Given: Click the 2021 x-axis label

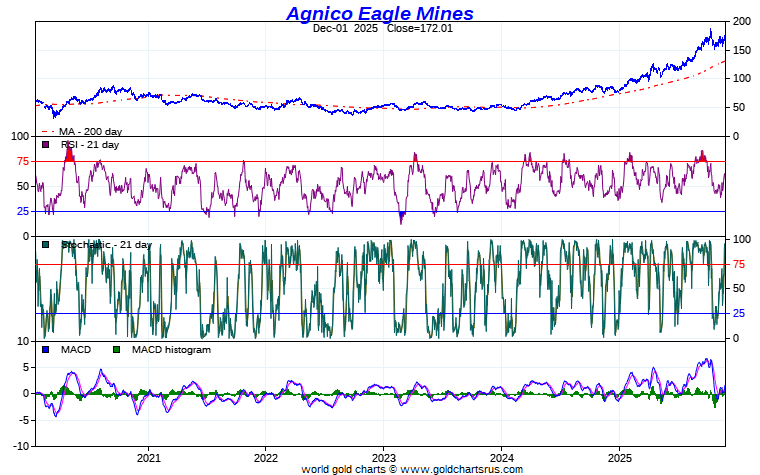Looking at the screenshot, I should tap(149, 458).
